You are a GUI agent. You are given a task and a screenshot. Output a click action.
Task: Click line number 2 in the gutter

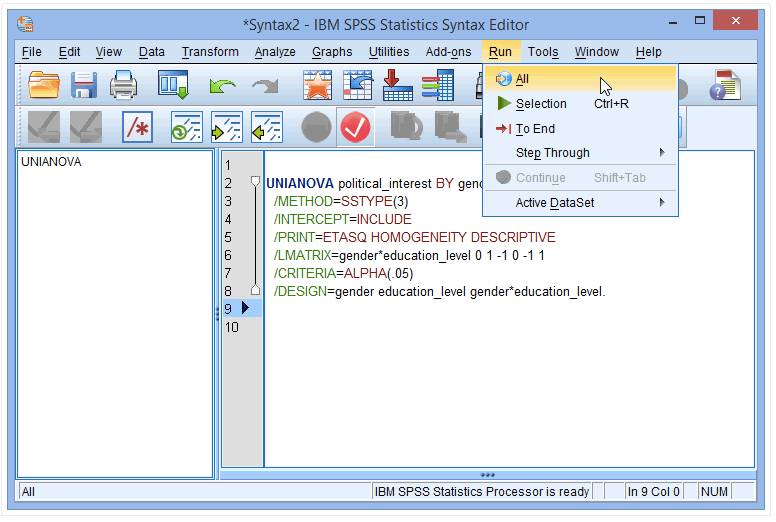[x=228, y=184]
